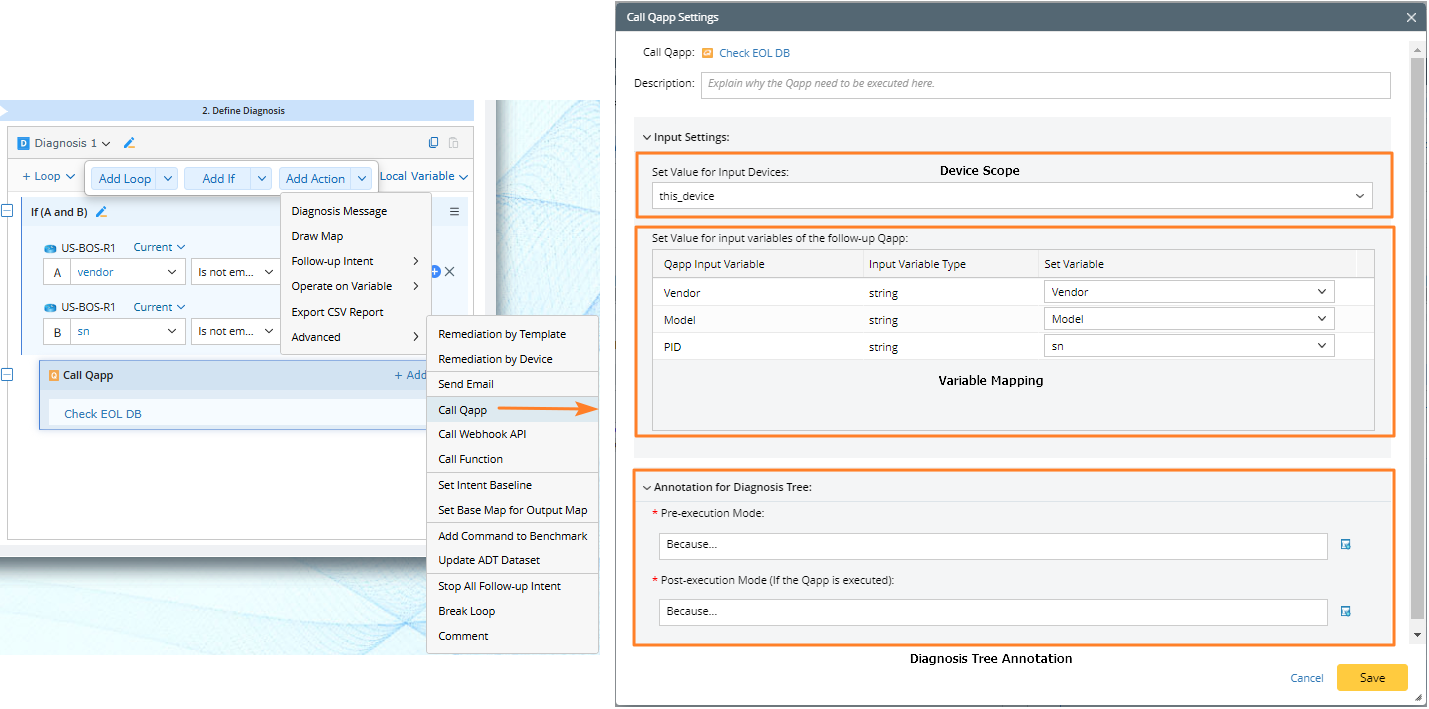1429x709 pixels.
Task: Expand the Add Action dropdown arrow
Action: [362, 178]
